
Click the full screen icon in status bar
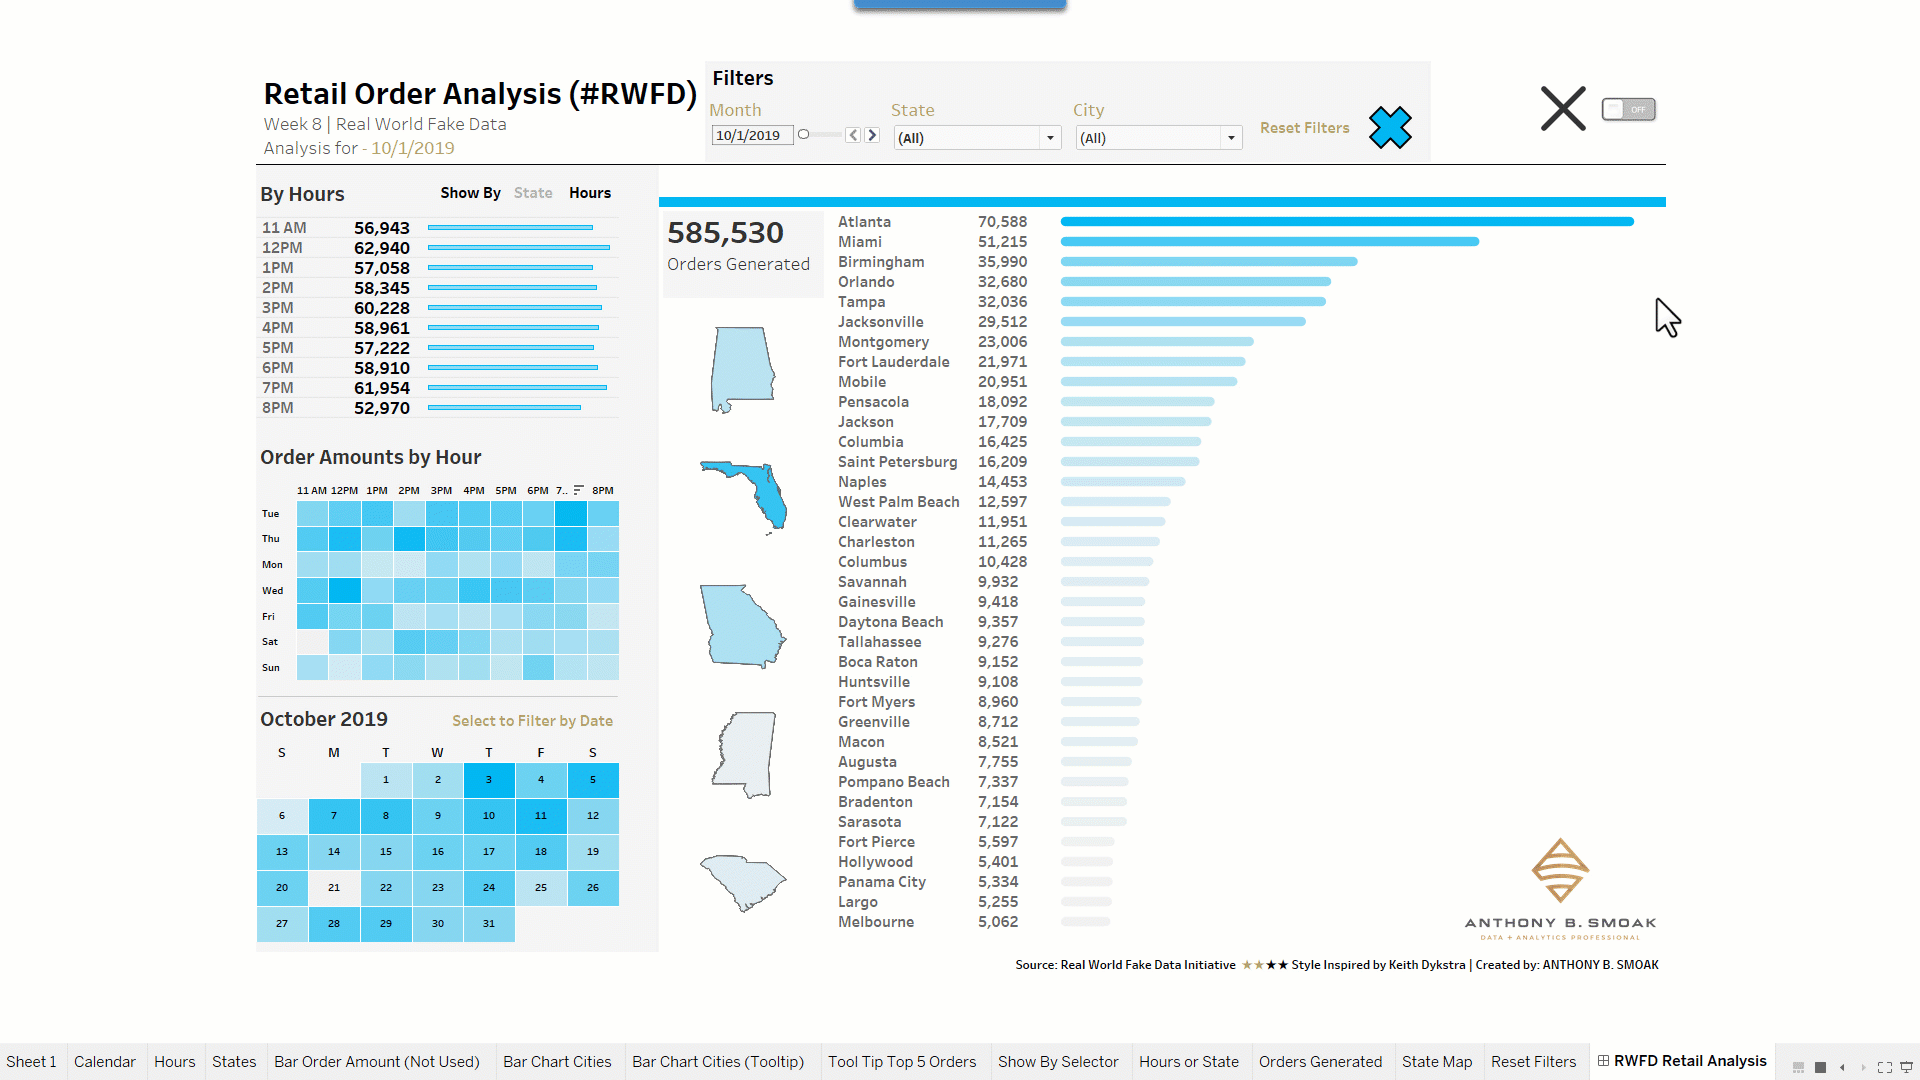click(1884, 1068)
